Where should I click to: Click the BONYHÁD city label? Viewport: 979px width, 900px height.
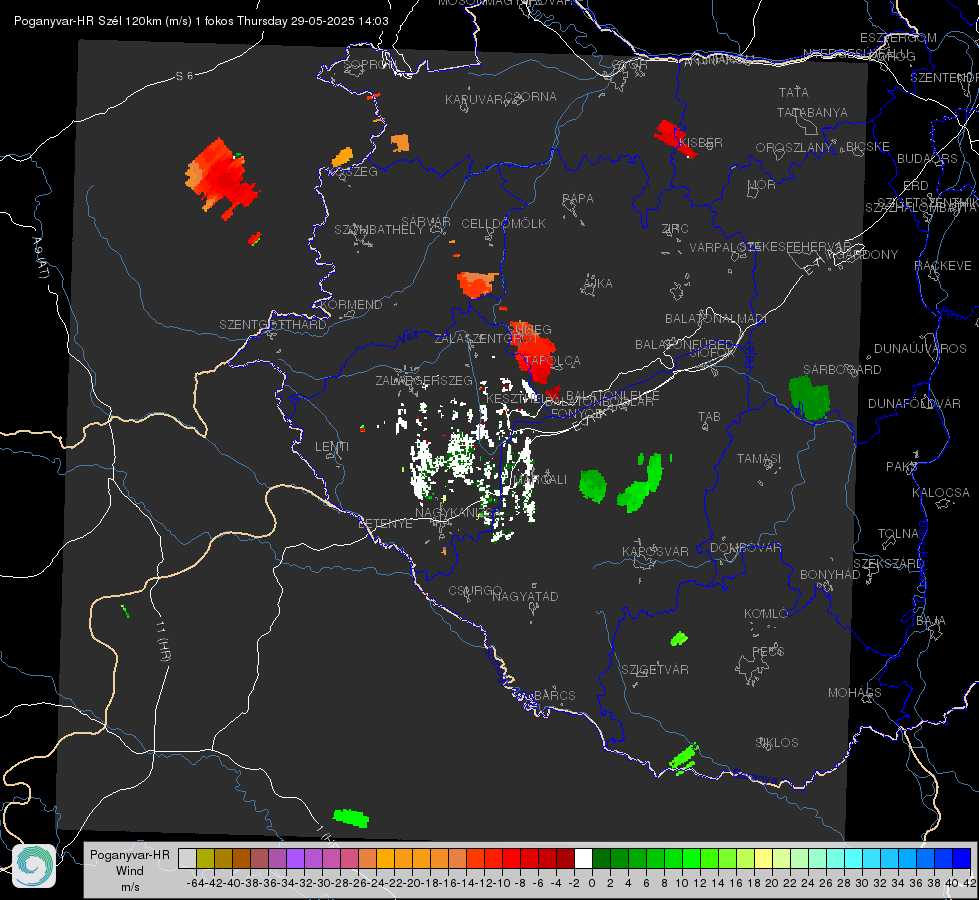(x=830, y=575)
